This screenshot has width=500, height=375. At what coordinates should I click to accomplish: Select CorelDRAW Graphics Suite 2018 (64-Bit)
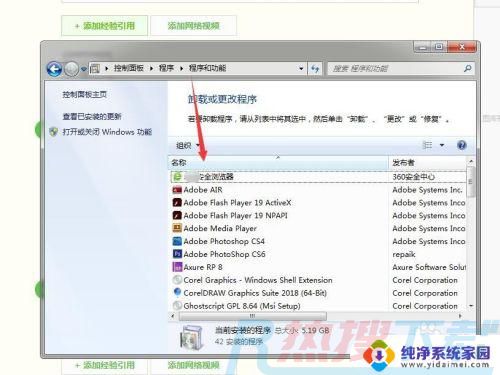coord(255,293)
